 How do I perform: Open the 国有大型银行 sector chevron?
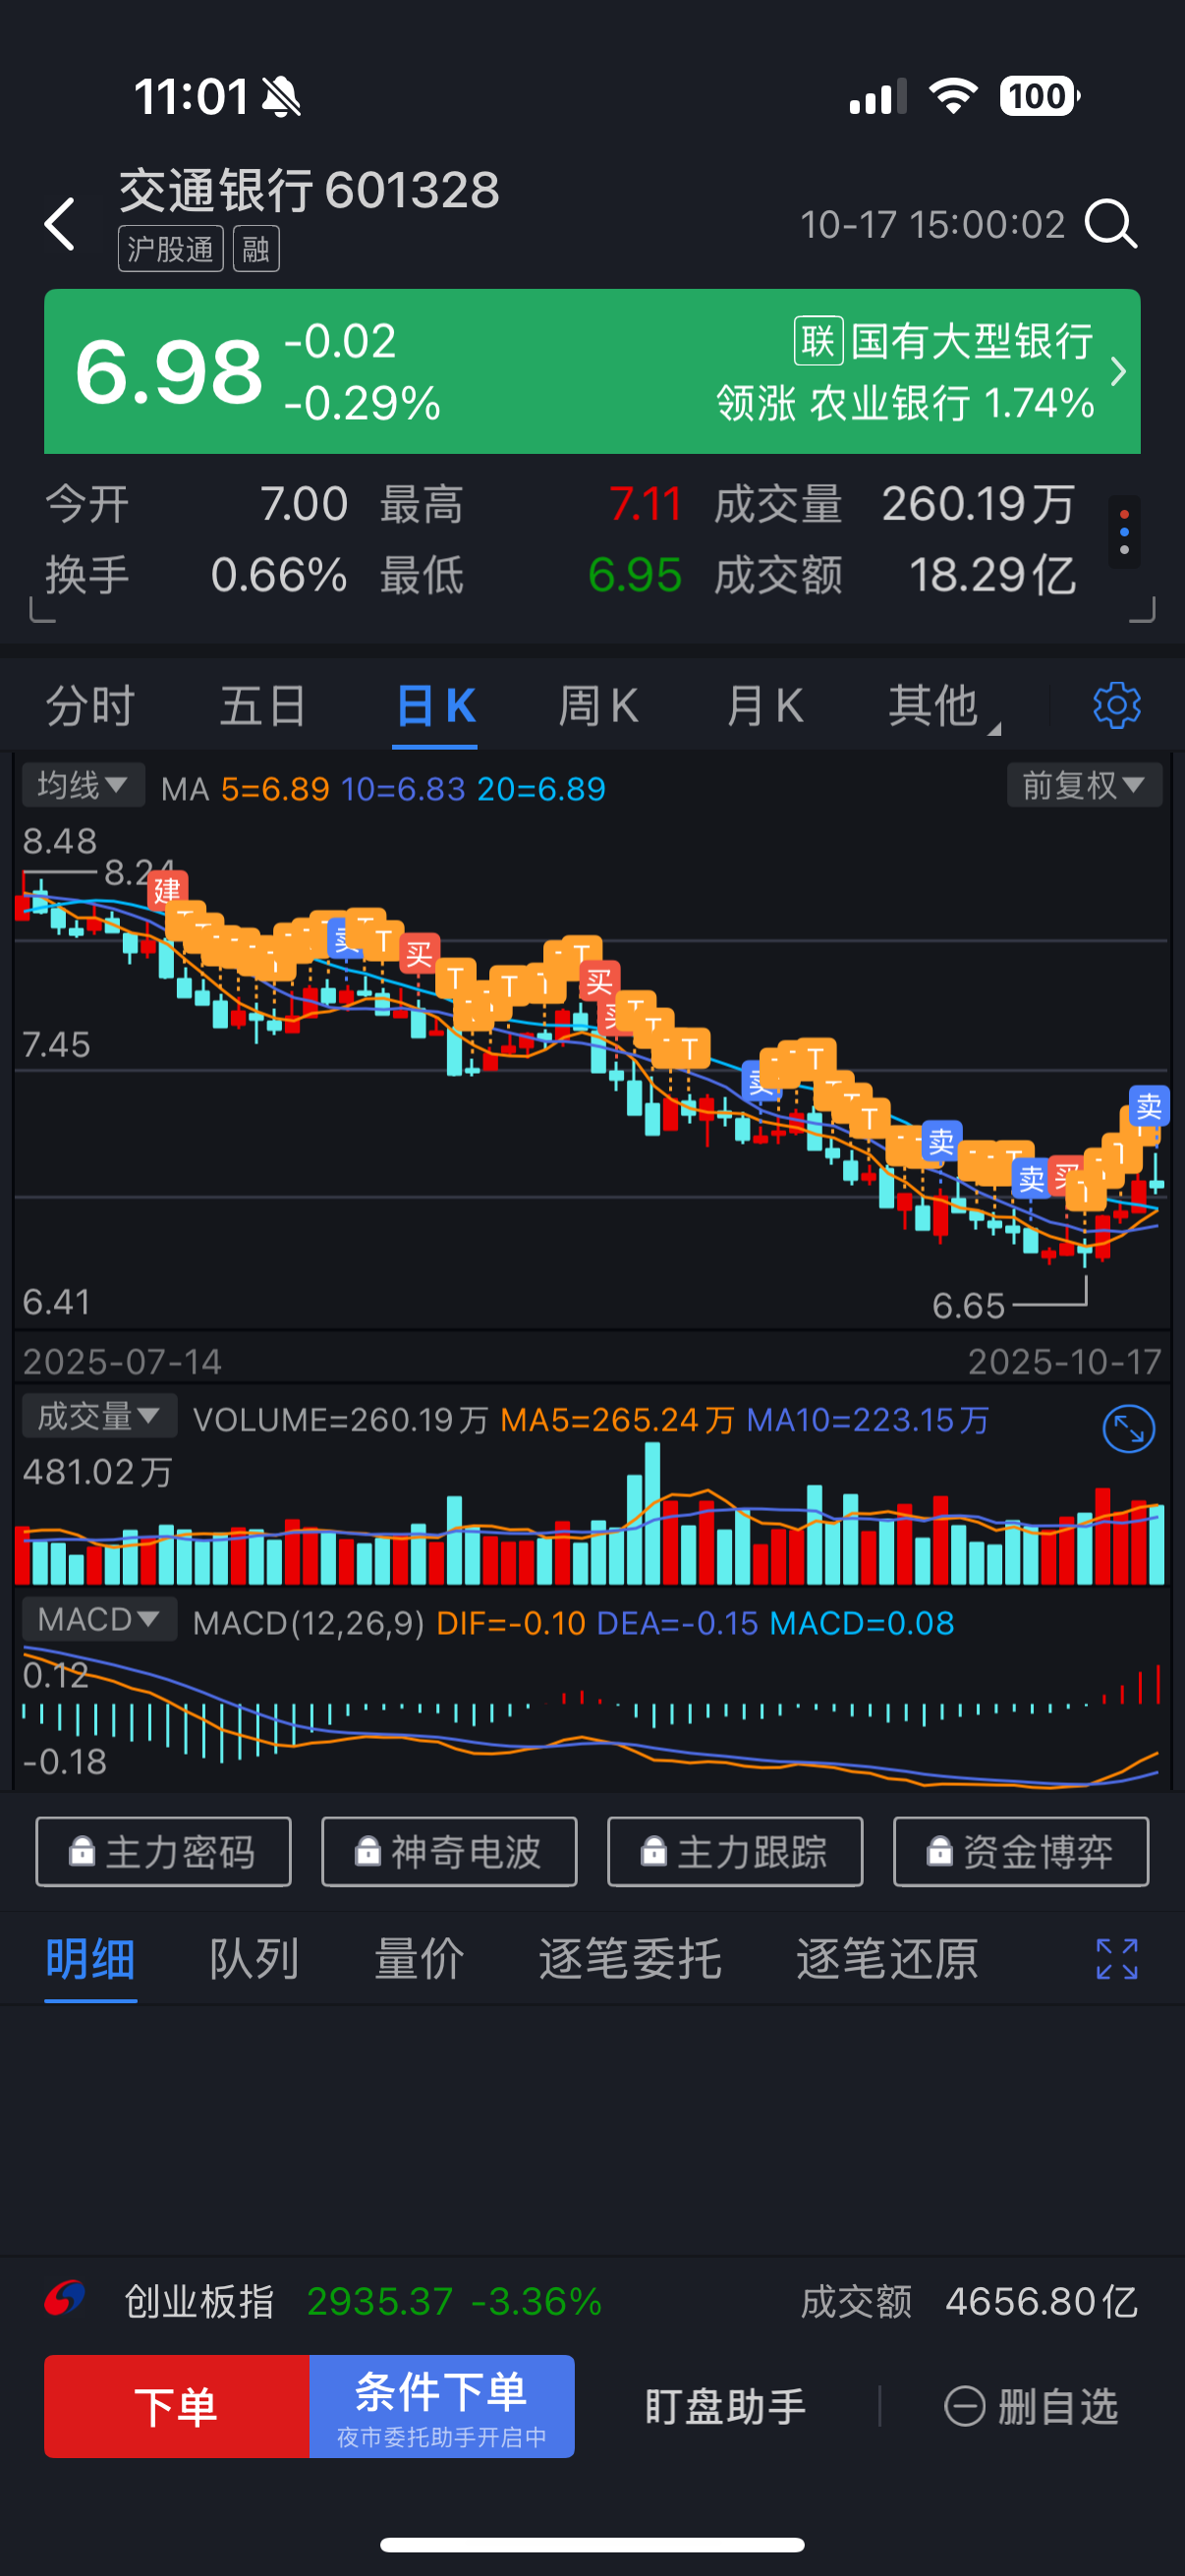coord(1117,372)
